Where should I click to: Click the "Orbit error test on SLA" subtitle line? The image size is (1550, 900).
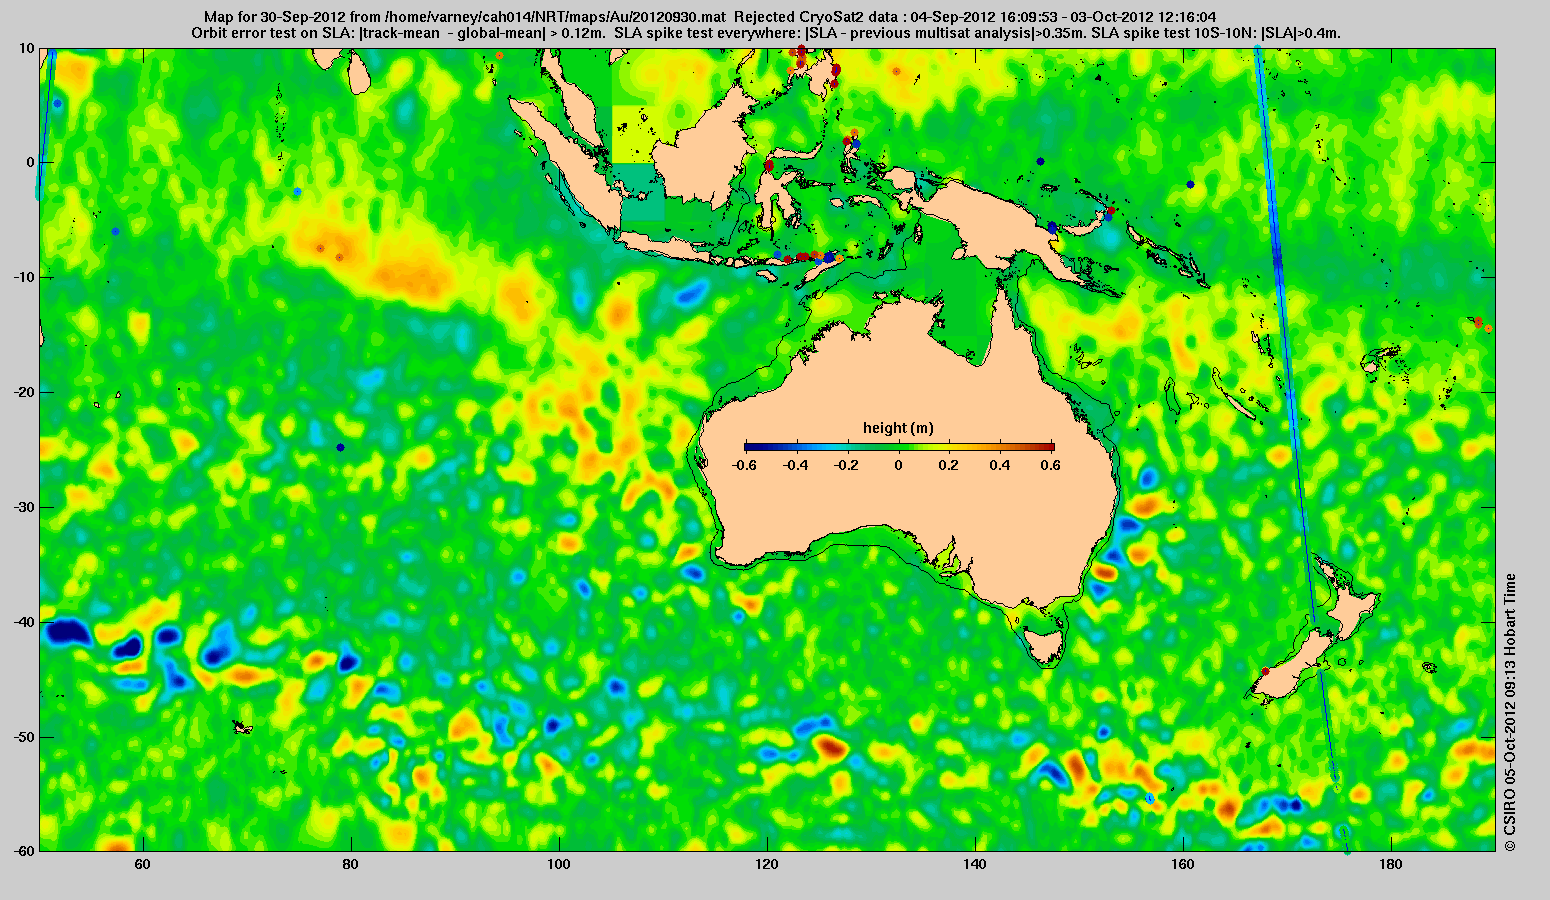pyautogui.click(x=765, y=33)
